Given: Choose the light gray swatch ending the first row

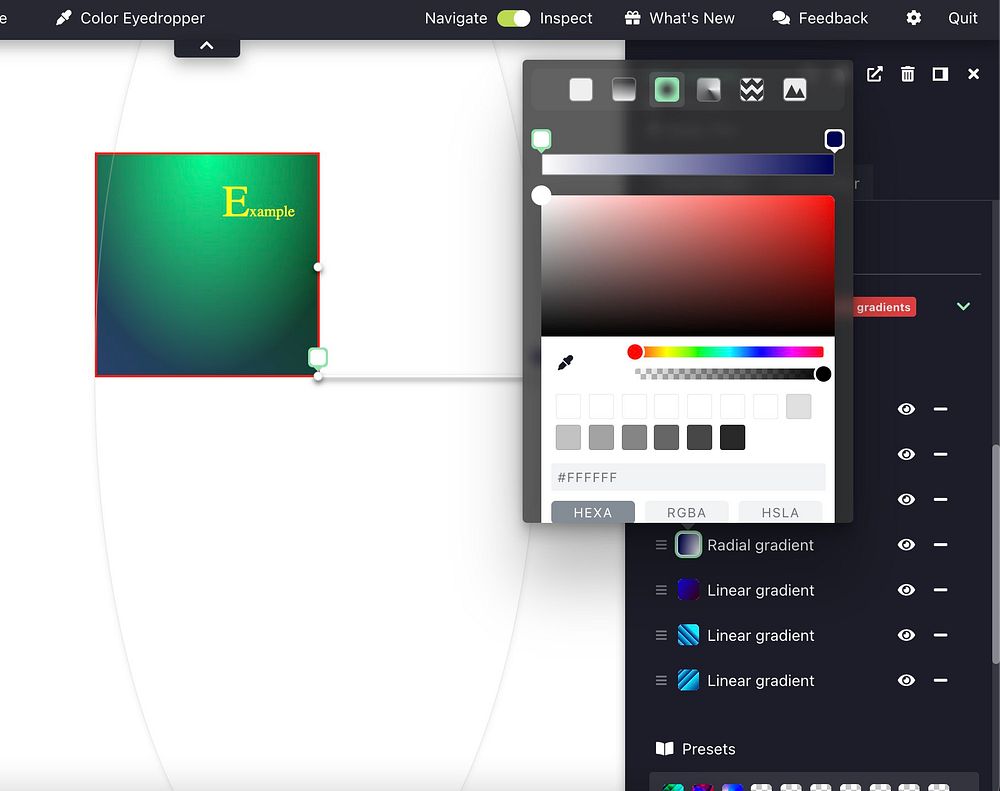Looking at the screenshot, I should click(x=798, y=406).
